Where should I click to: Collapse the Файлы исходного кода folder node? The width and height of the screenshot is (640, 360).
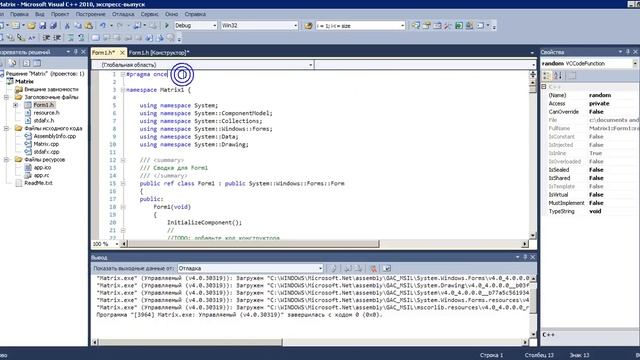6,128
